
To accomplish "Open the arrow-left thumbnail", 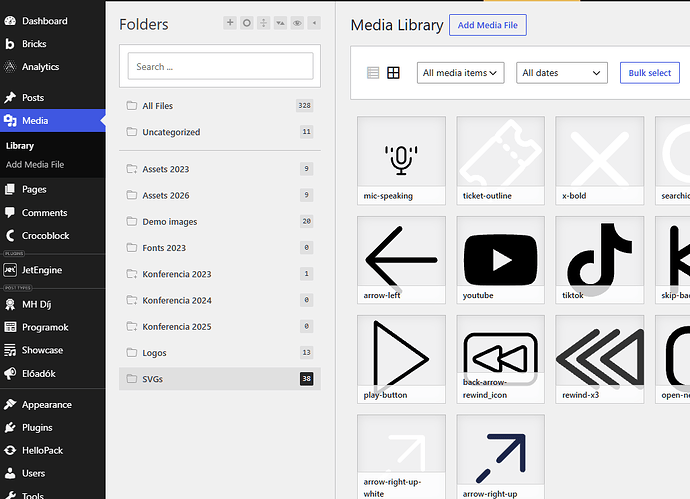I will 401,260.
